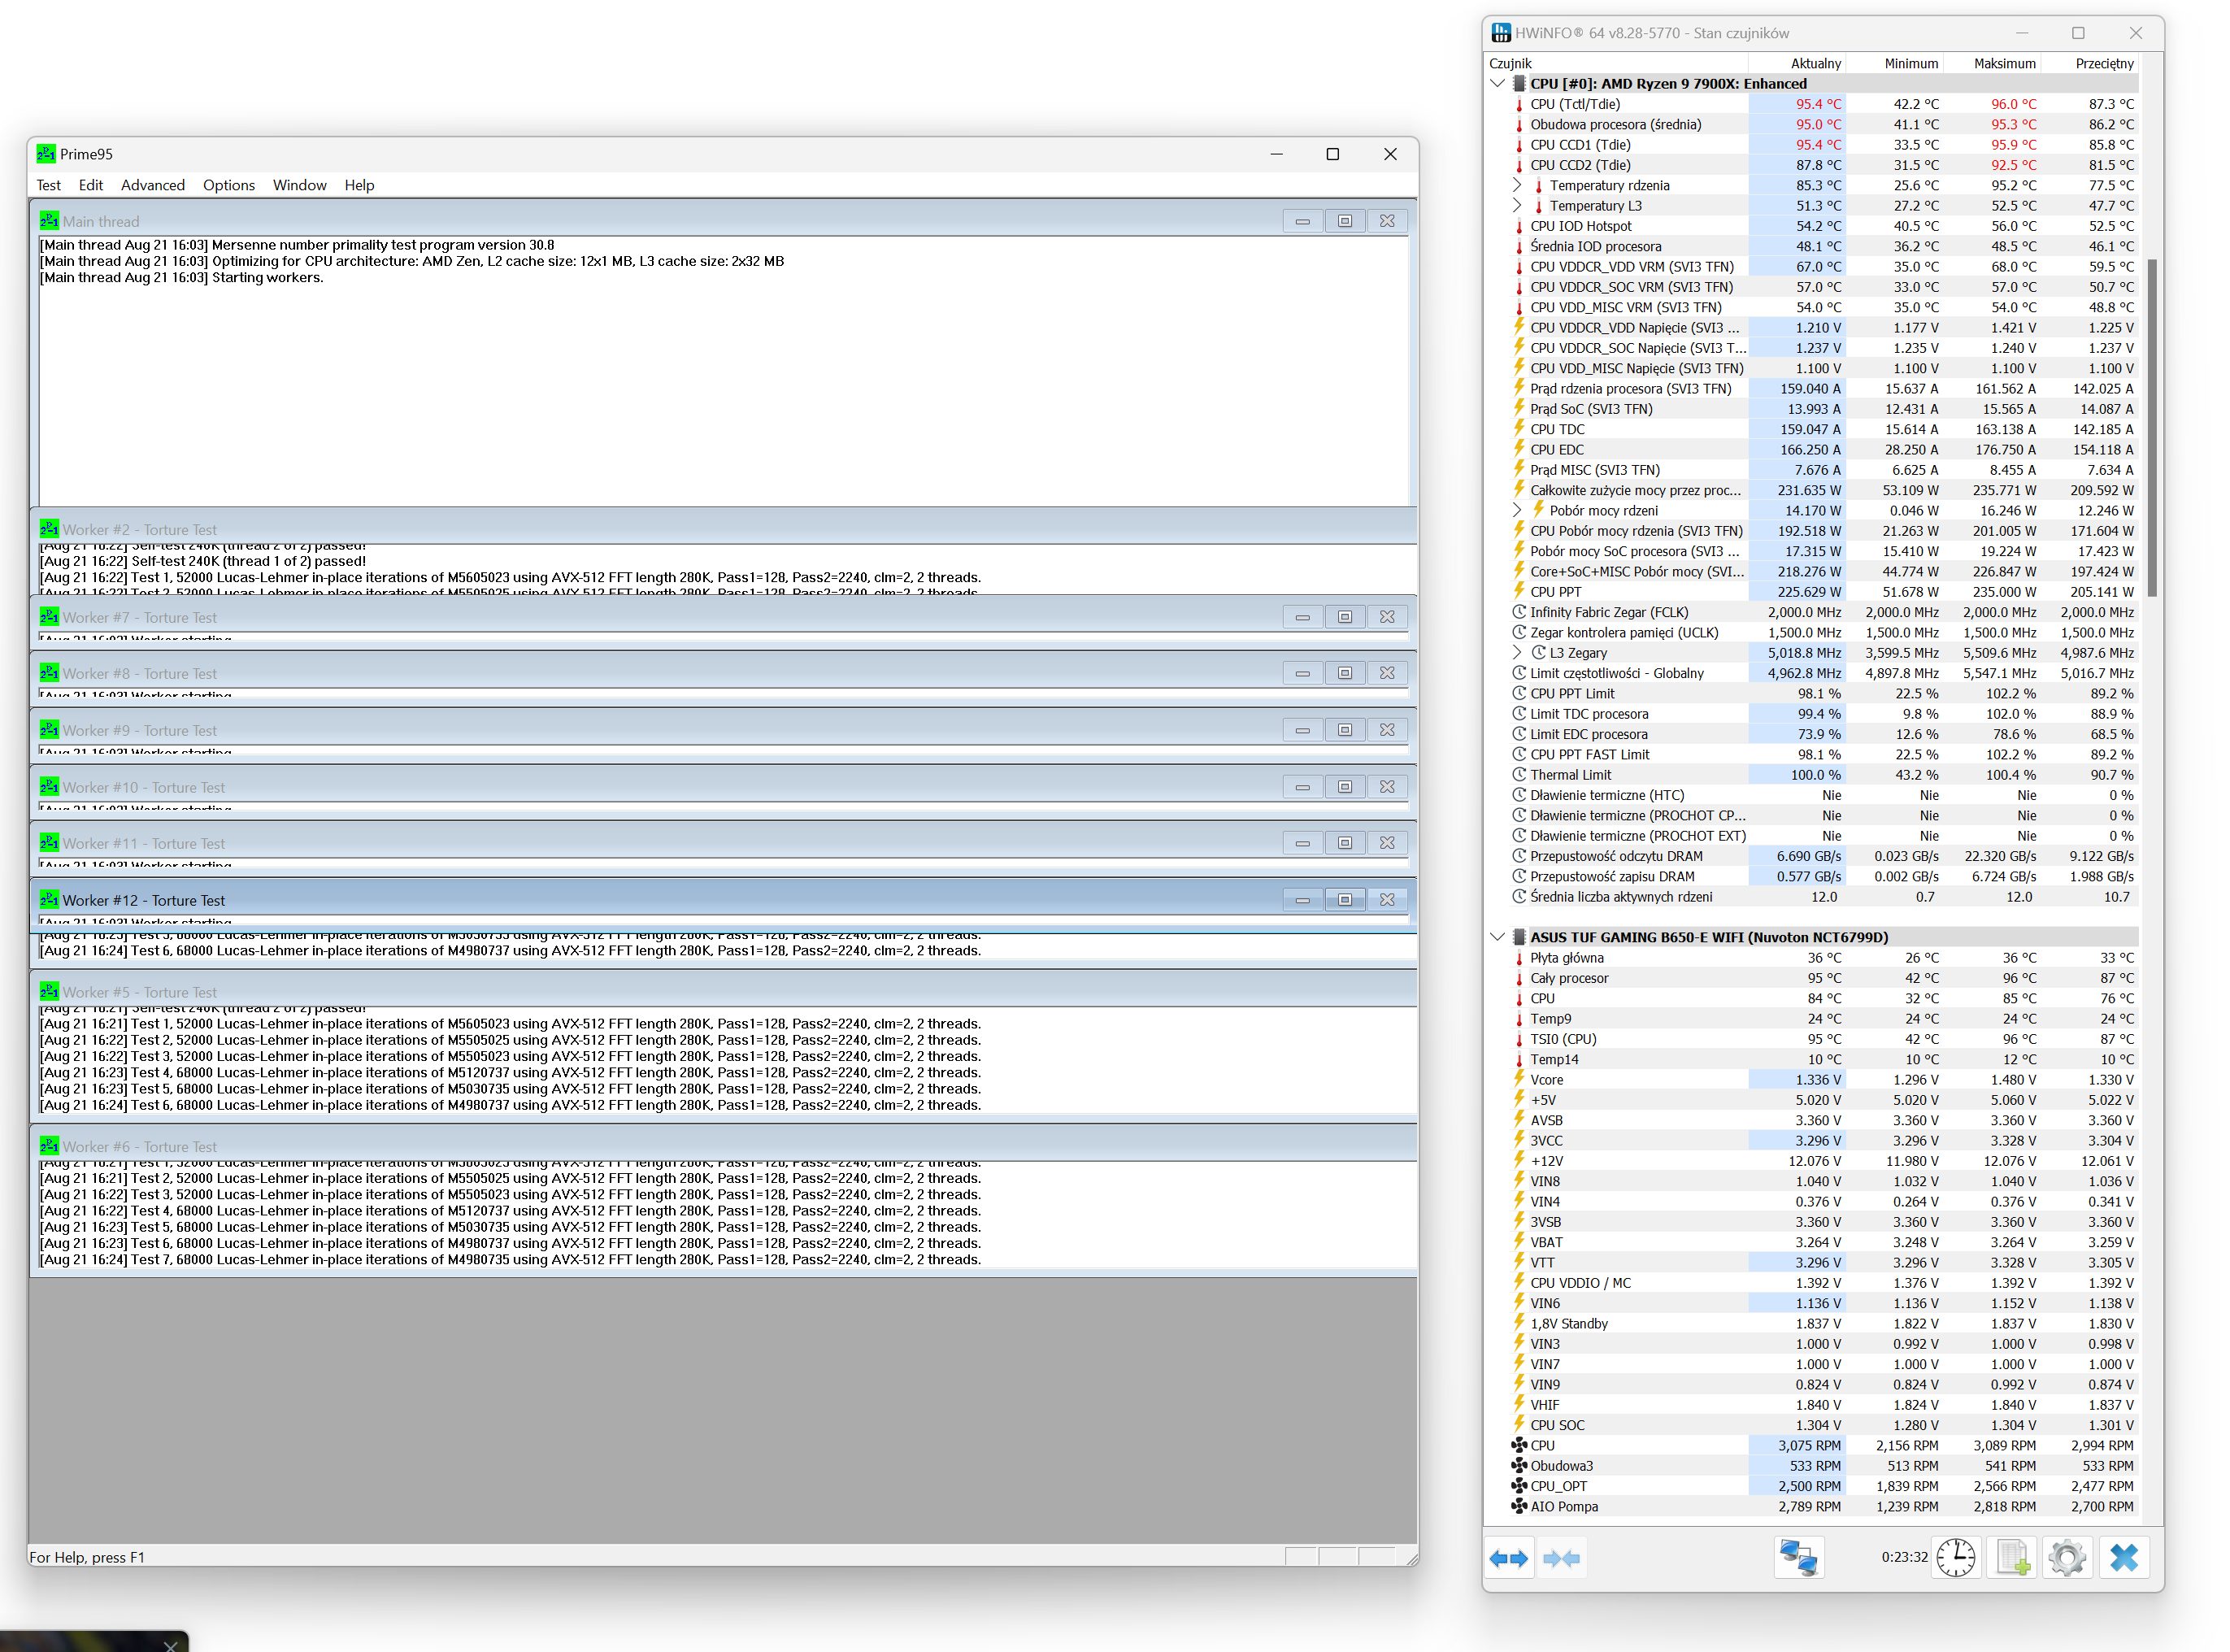Close sensors with the blue X icon

coord(2123,1558)
